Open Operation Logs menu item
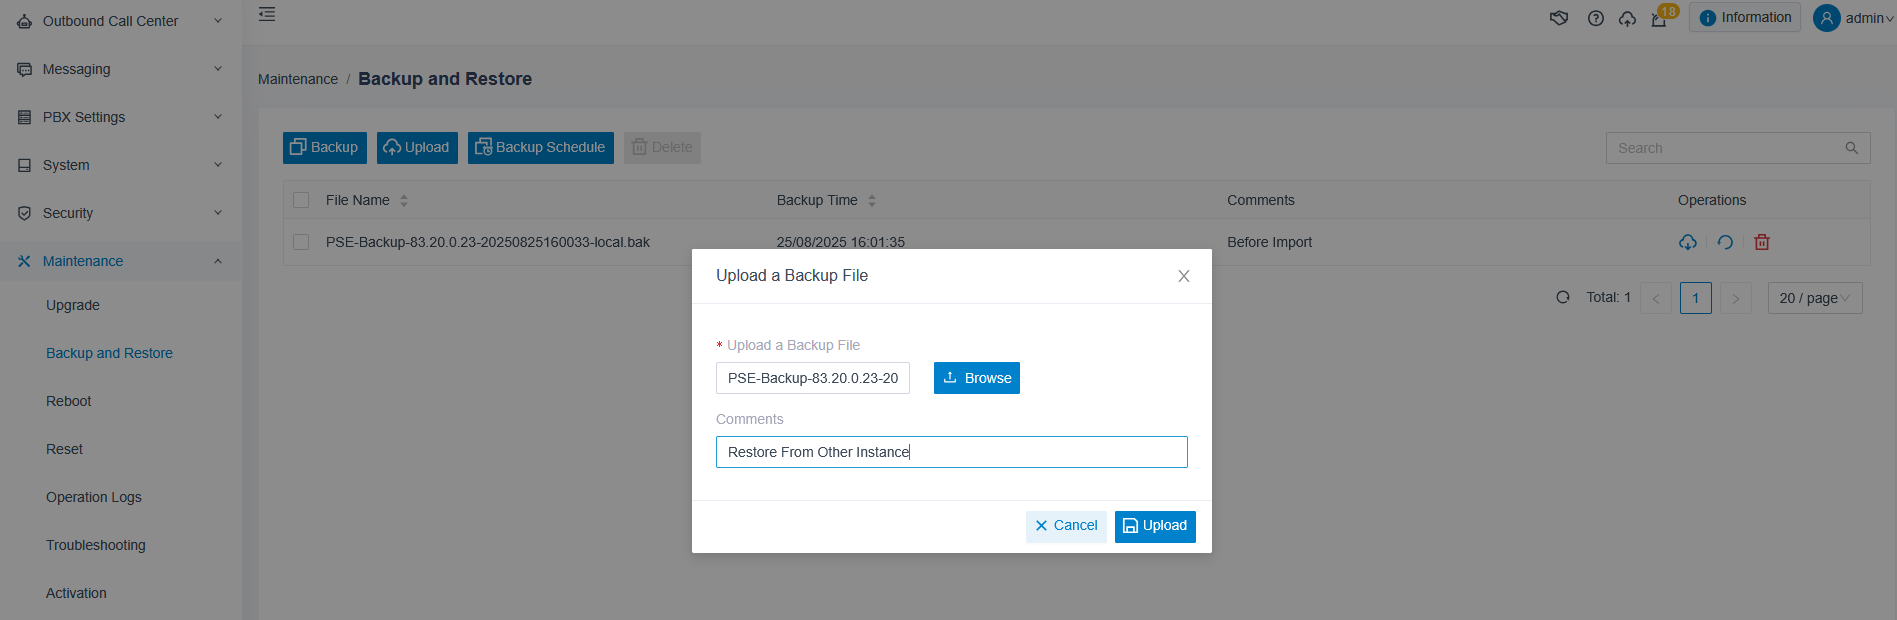 pos(94,497)
